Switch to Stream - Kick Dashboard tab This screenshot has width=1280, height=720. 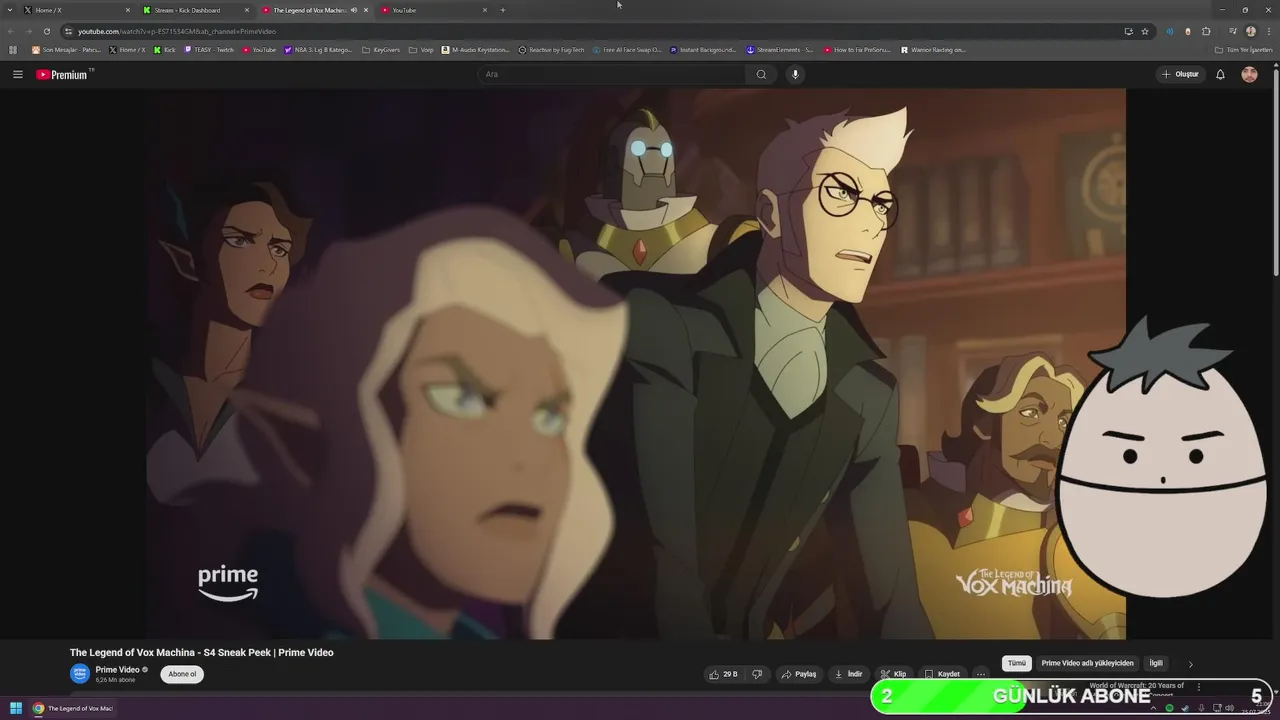coord(196,10)
